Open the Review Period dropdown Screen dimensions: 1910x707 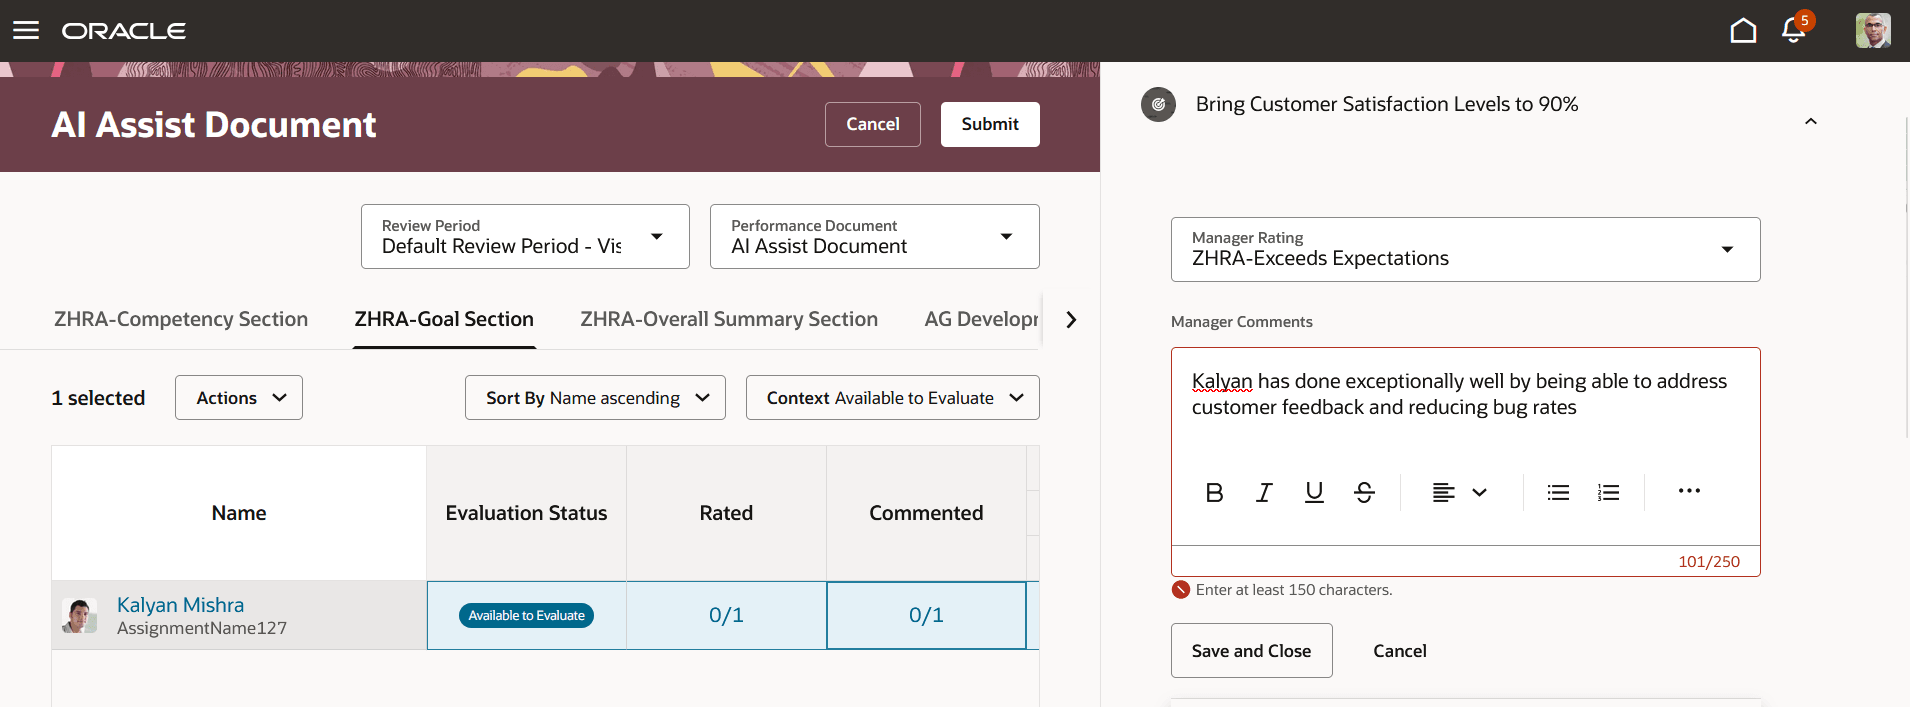[x=525, y=236]
